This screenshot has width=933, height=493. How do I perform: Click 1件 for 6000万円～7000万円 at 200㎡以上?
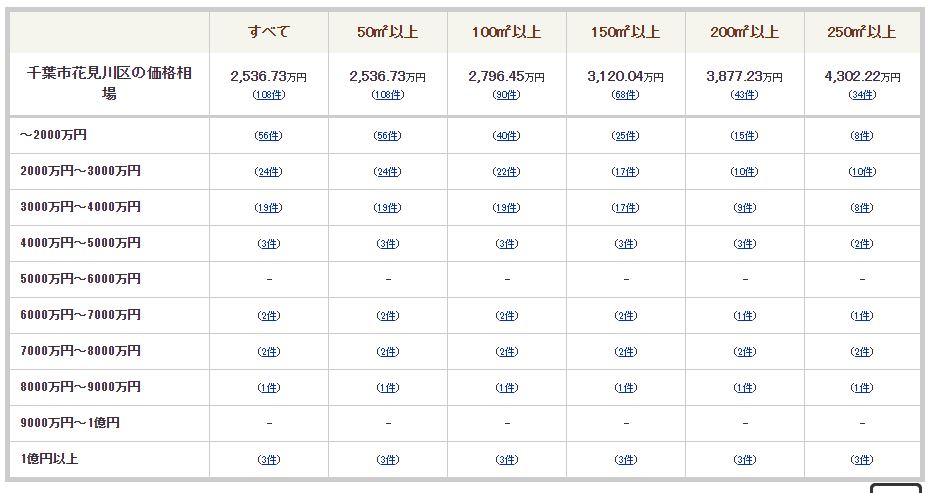tap(745, 316)
